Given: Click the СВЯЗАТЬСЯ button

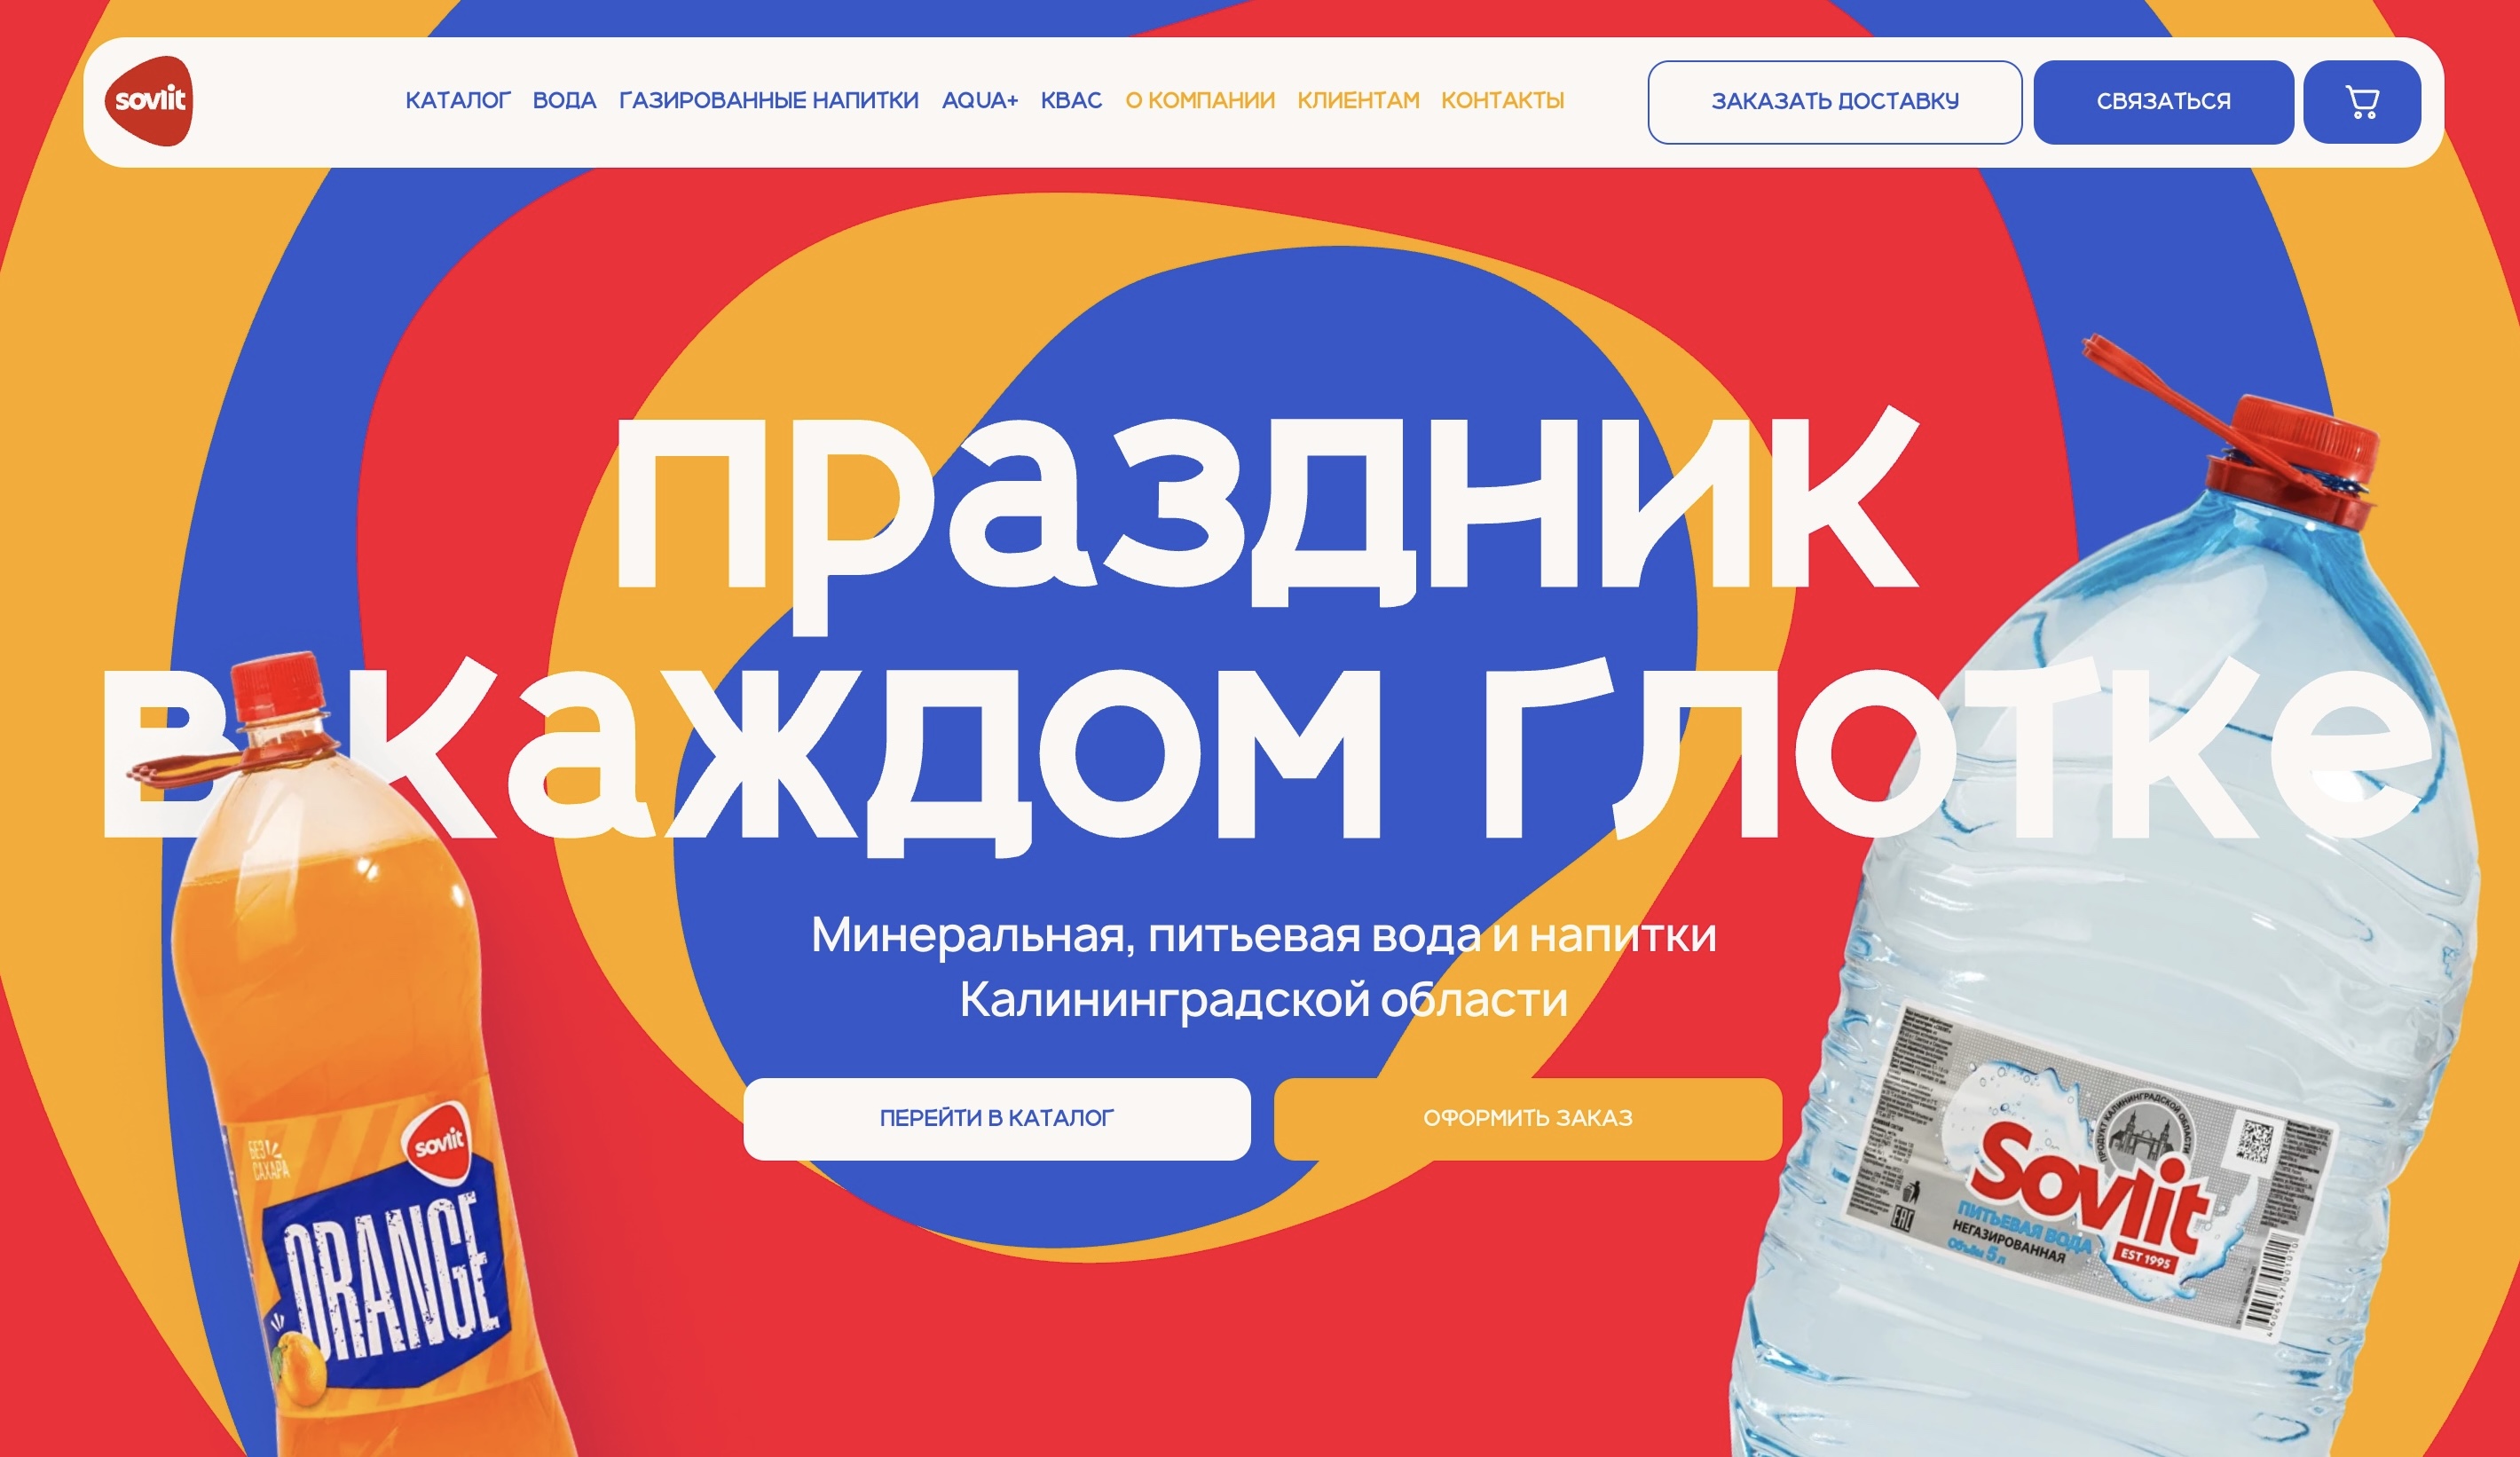Looking at the screenshot, I should click(x=2163, y=102).
